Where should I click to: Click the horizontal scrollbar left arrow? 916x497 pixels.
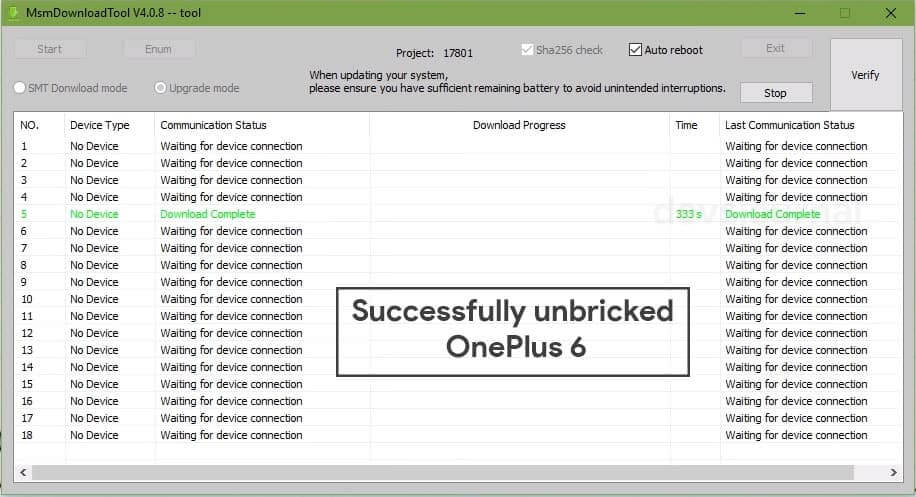tap(23, 472)
